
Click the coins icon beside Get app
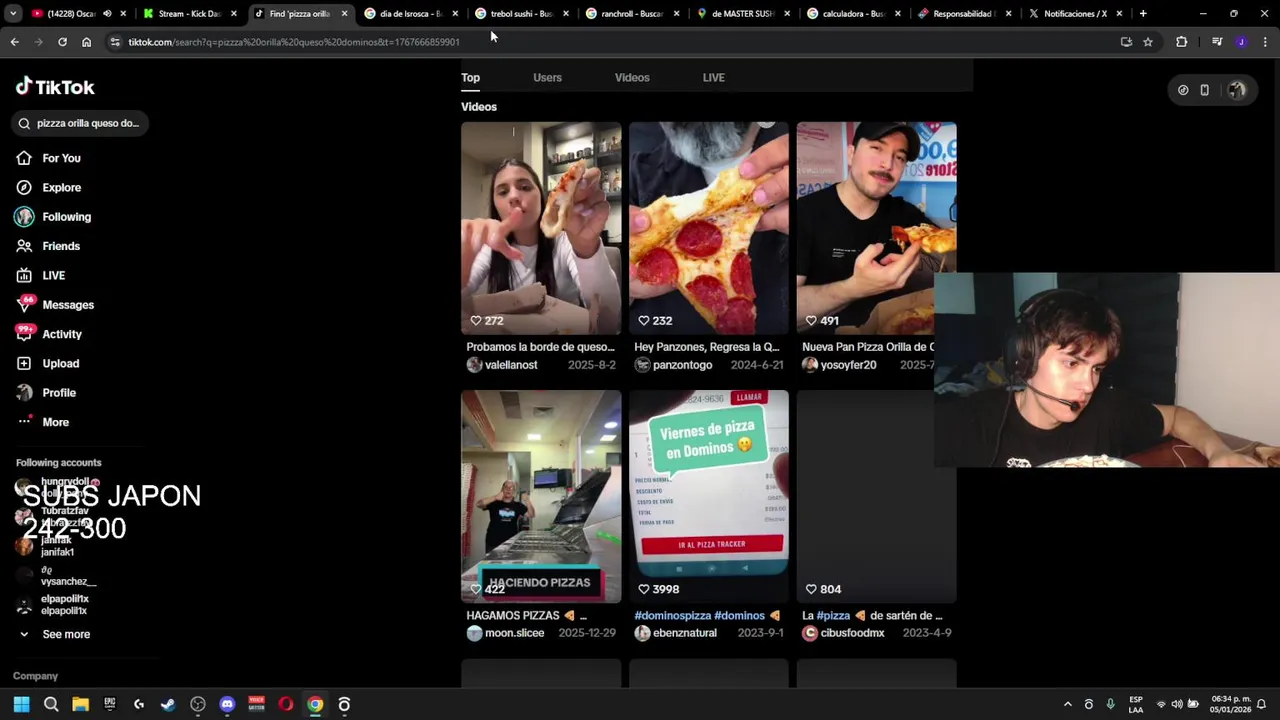coord(1183,90)
